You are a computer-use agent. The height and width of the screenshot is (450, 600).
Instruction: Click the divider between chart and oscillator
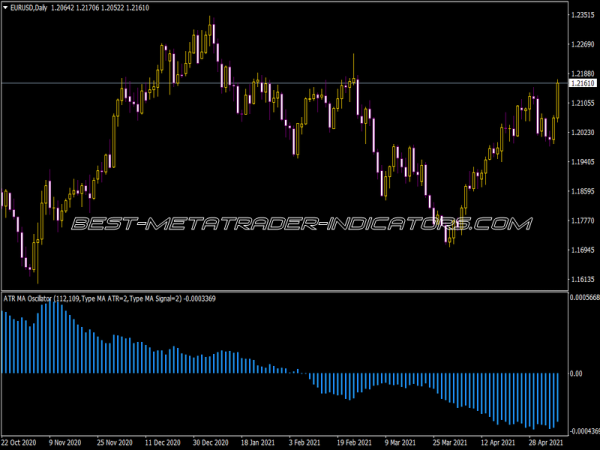point(300,291)
